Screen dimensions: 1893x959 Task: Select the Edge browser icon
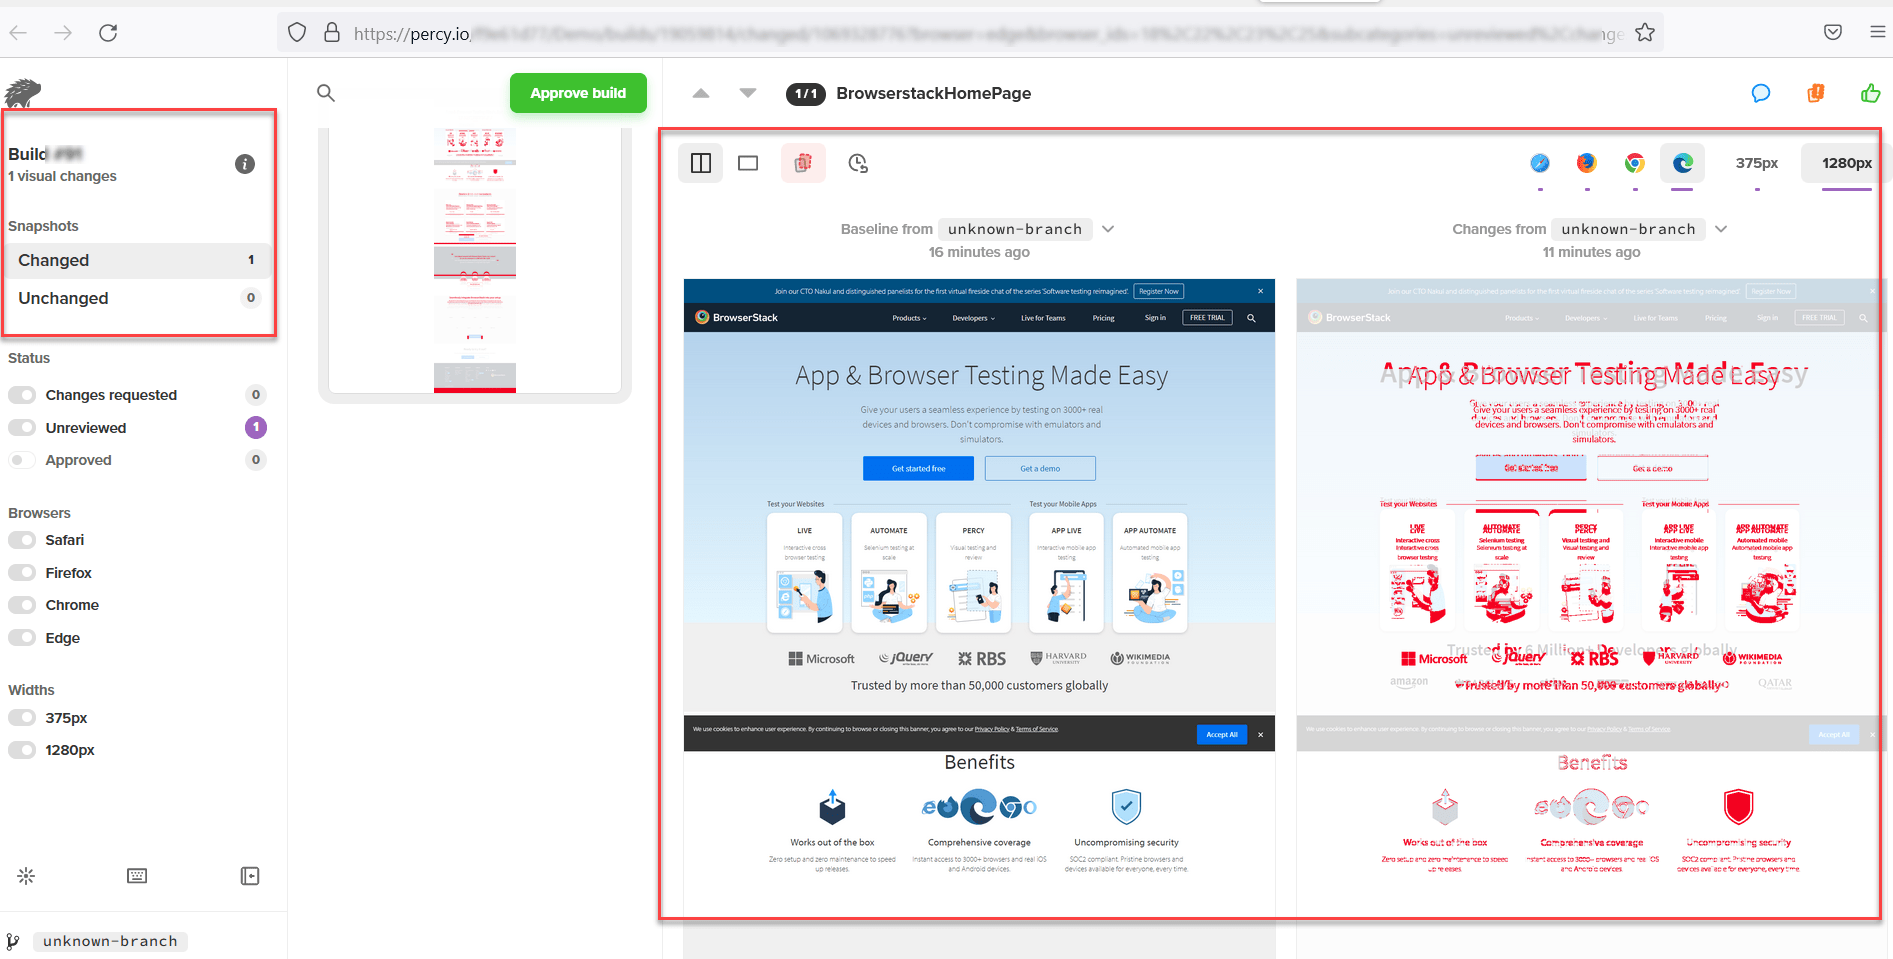pyautogui.click(x=1683, y=163)
